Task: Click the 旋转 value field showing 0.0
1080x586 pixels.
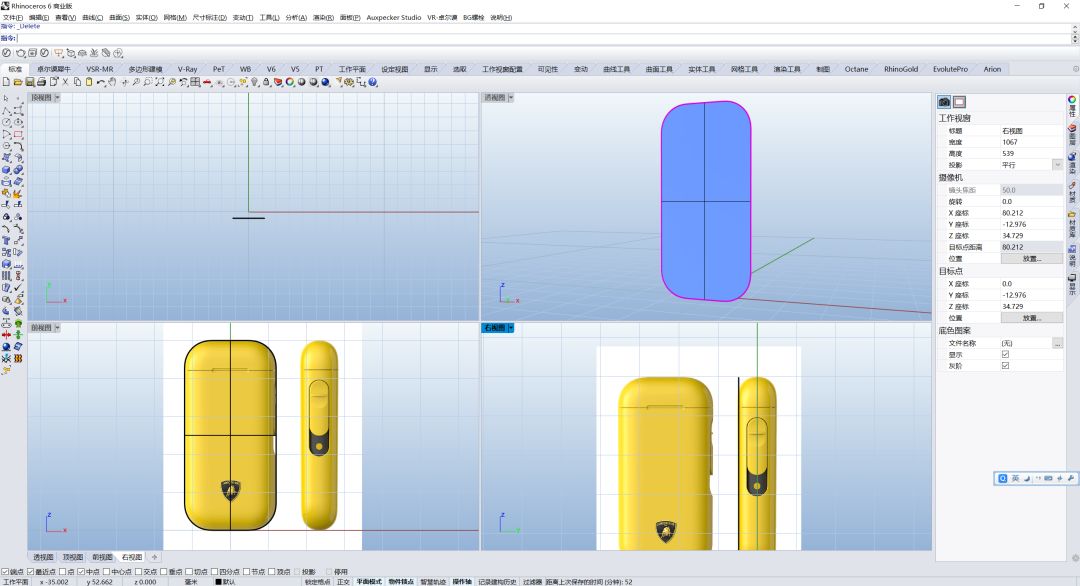Action: 1031,202
